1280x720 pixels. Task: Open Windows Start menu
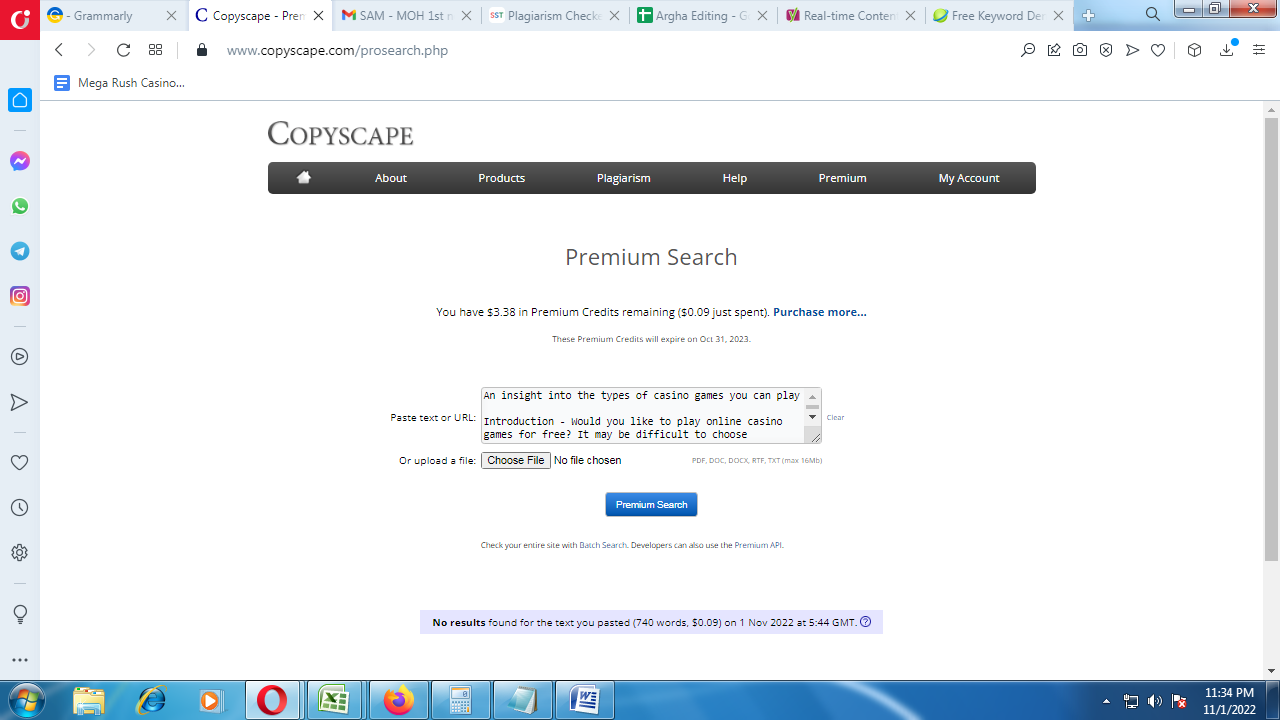point(26,698)
